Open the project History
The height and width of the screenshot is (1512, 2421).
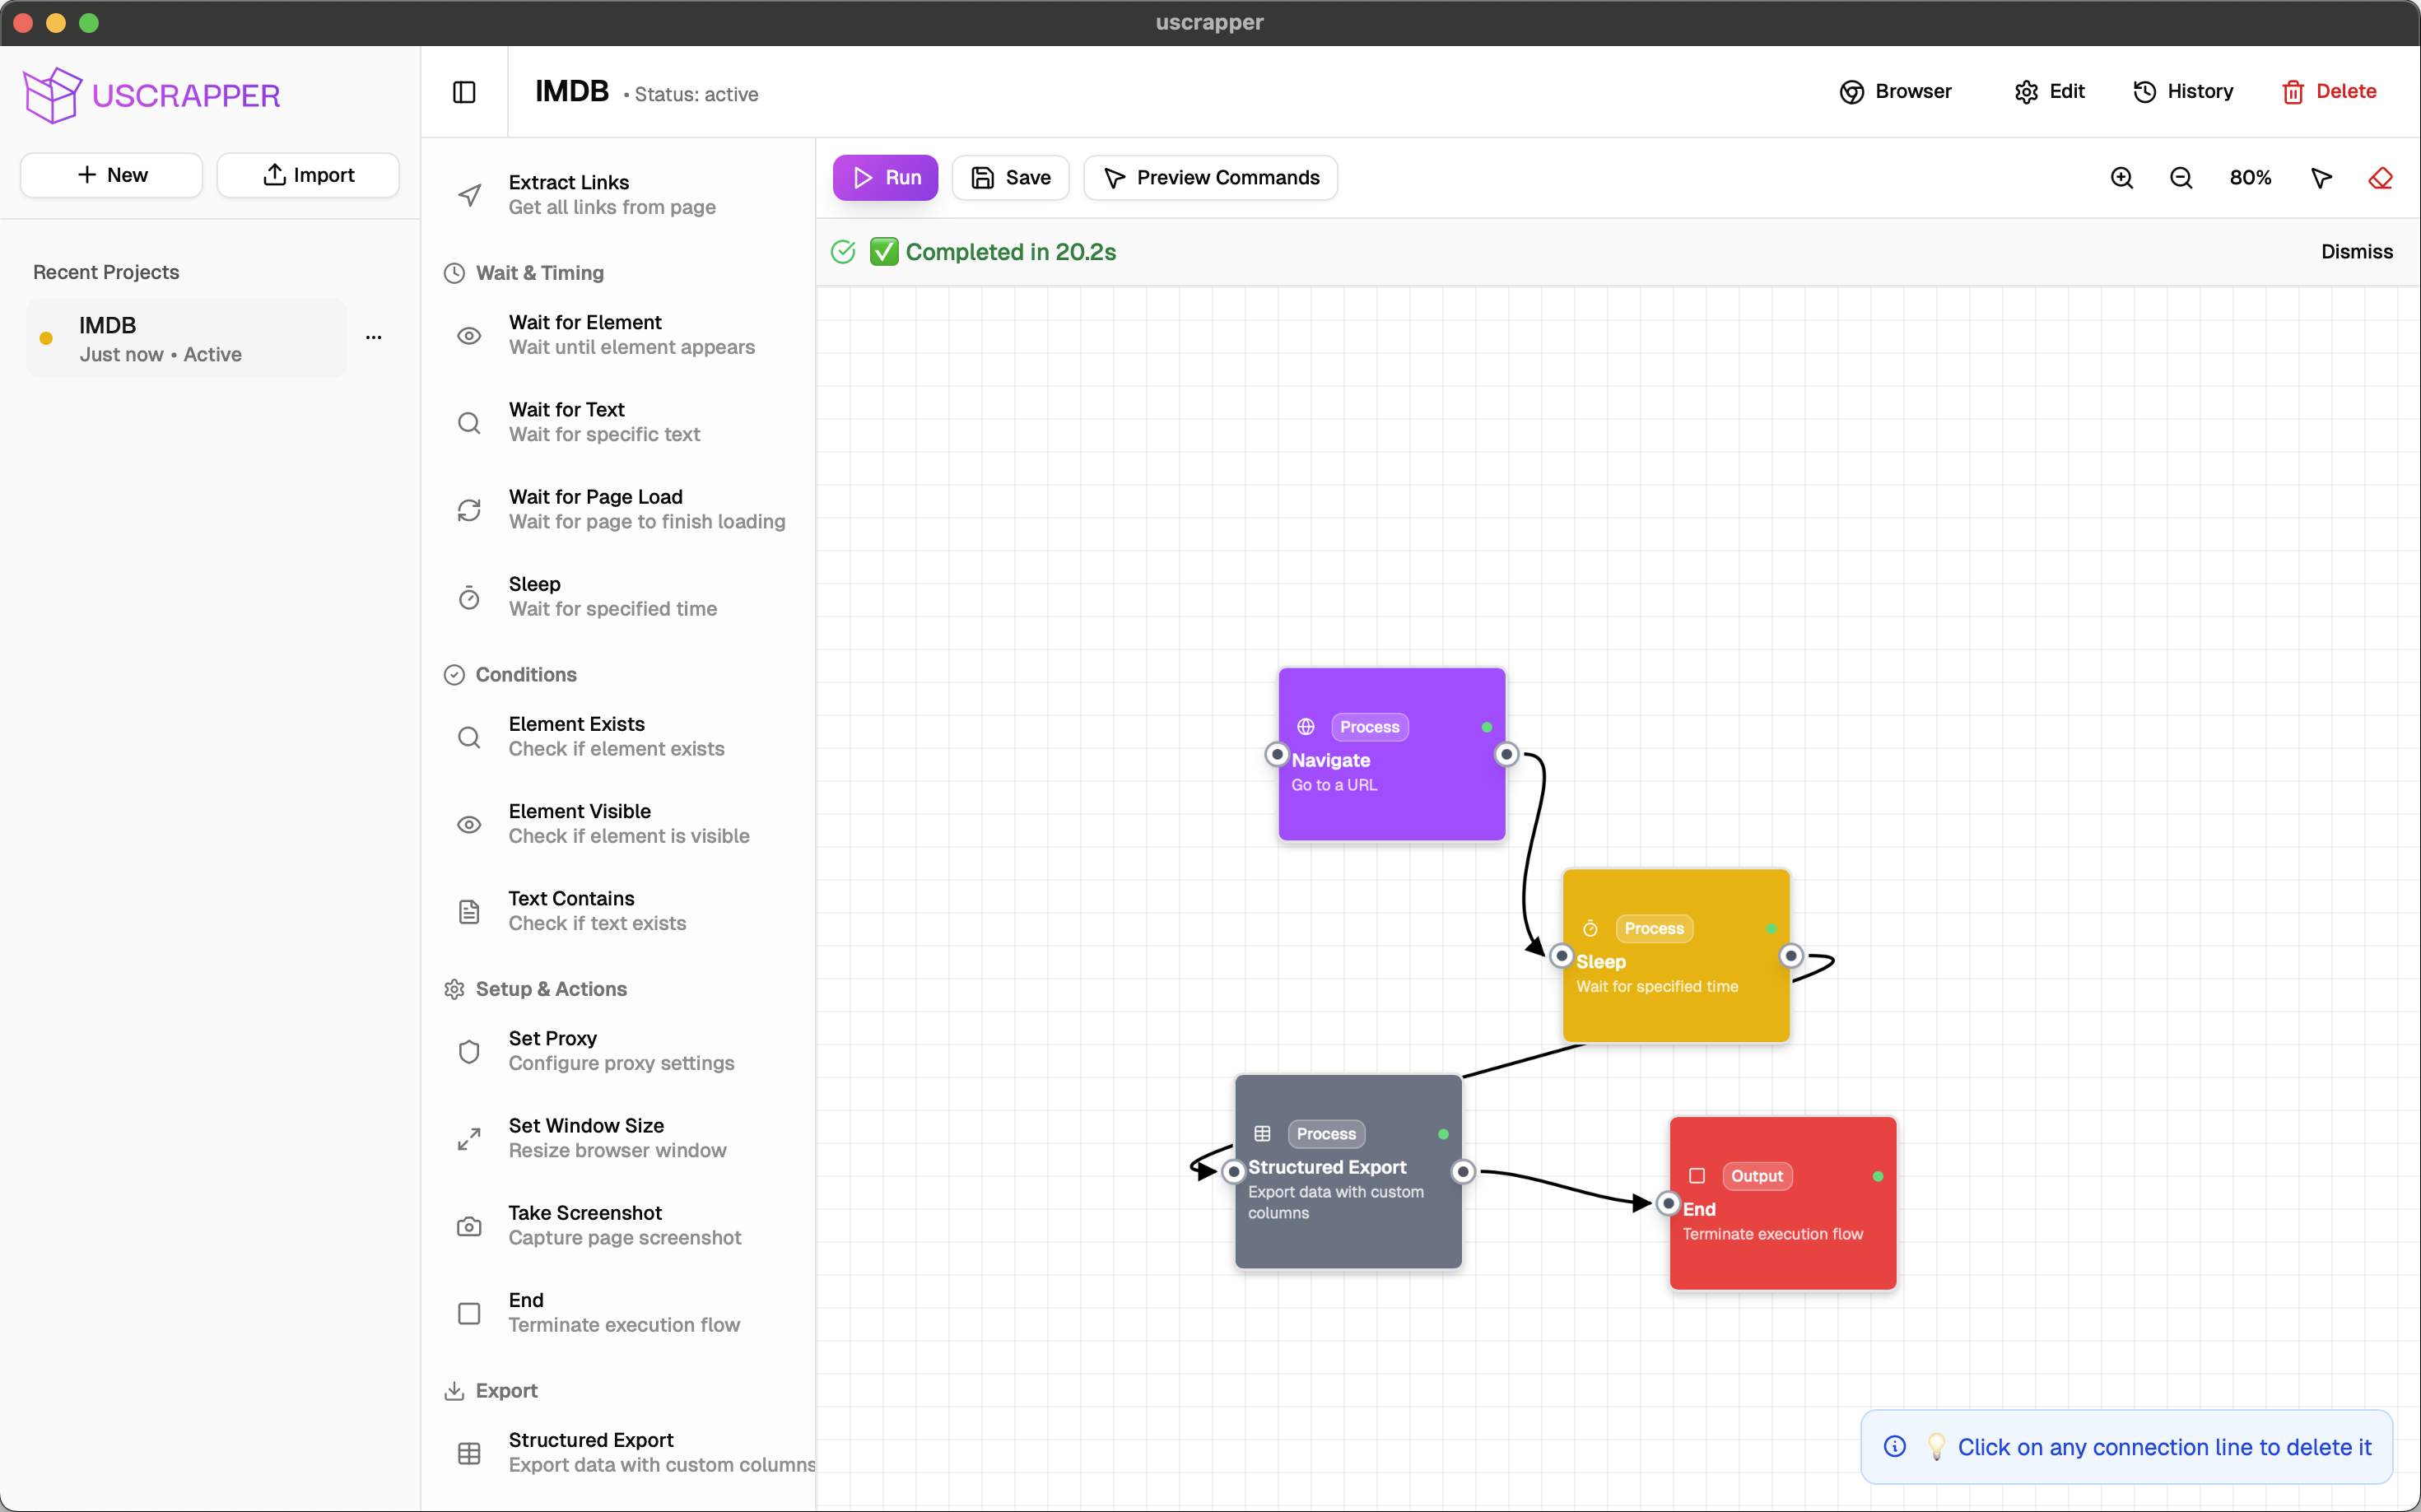point(2183,92)
